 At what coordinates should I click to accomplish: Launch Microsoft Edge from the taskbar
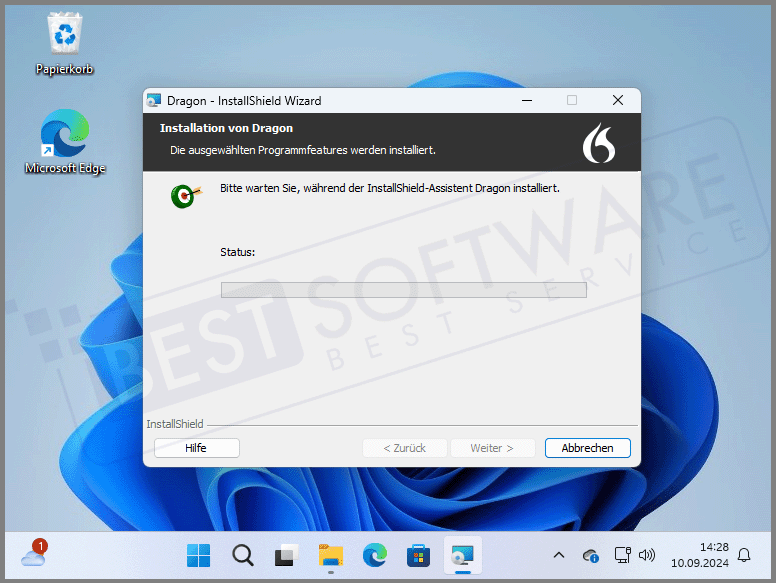(x=375, y=555)
